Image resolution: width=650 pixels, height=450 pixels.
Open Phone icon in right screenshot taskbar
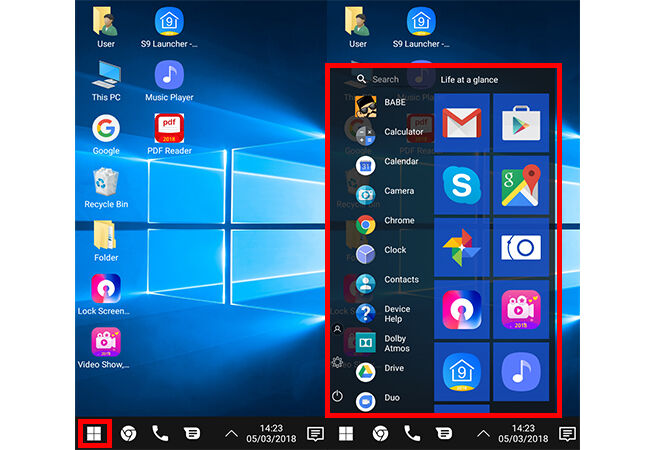click(x=412, y=433)
